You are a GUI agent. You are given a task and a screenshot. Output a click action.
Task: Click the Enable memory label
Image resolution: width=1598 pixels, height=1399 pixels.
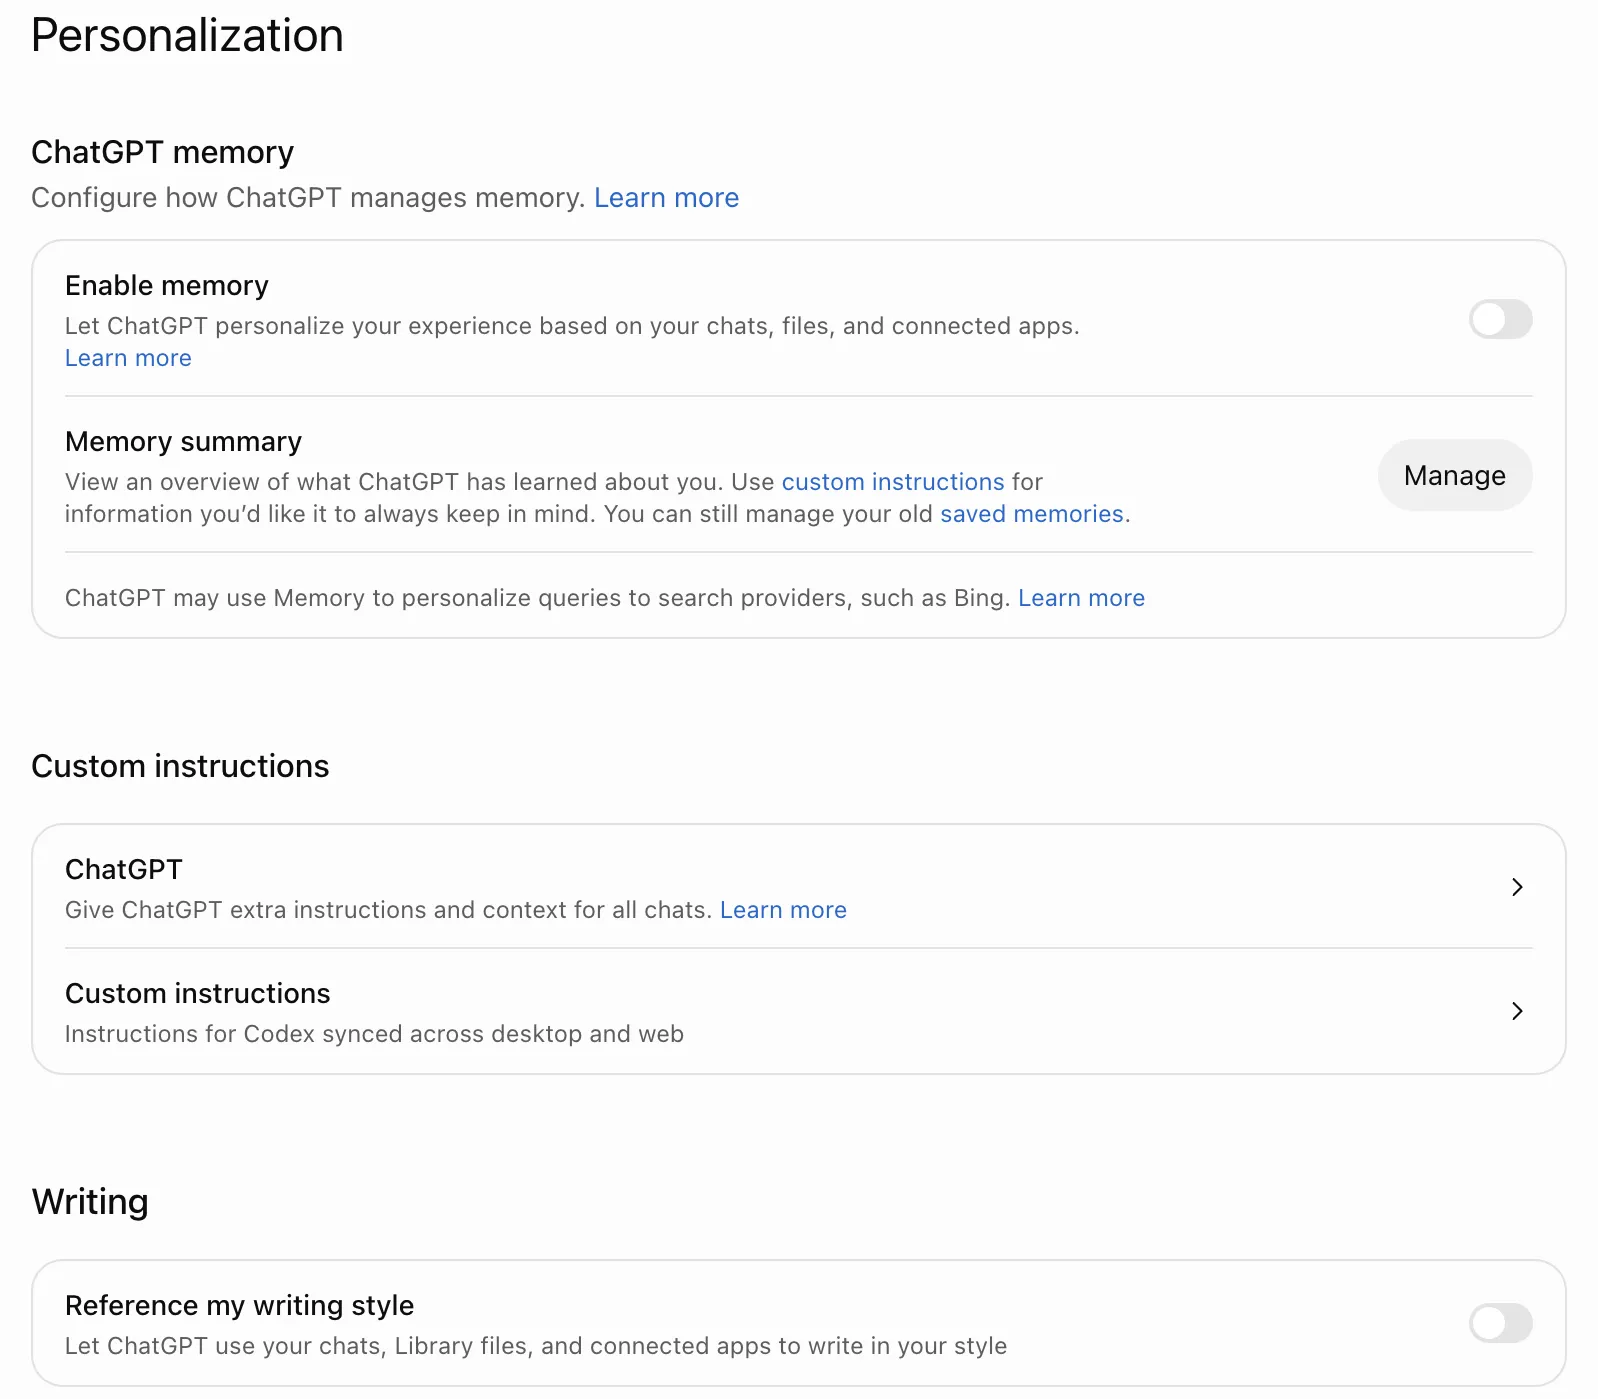[x=167, y=286]
